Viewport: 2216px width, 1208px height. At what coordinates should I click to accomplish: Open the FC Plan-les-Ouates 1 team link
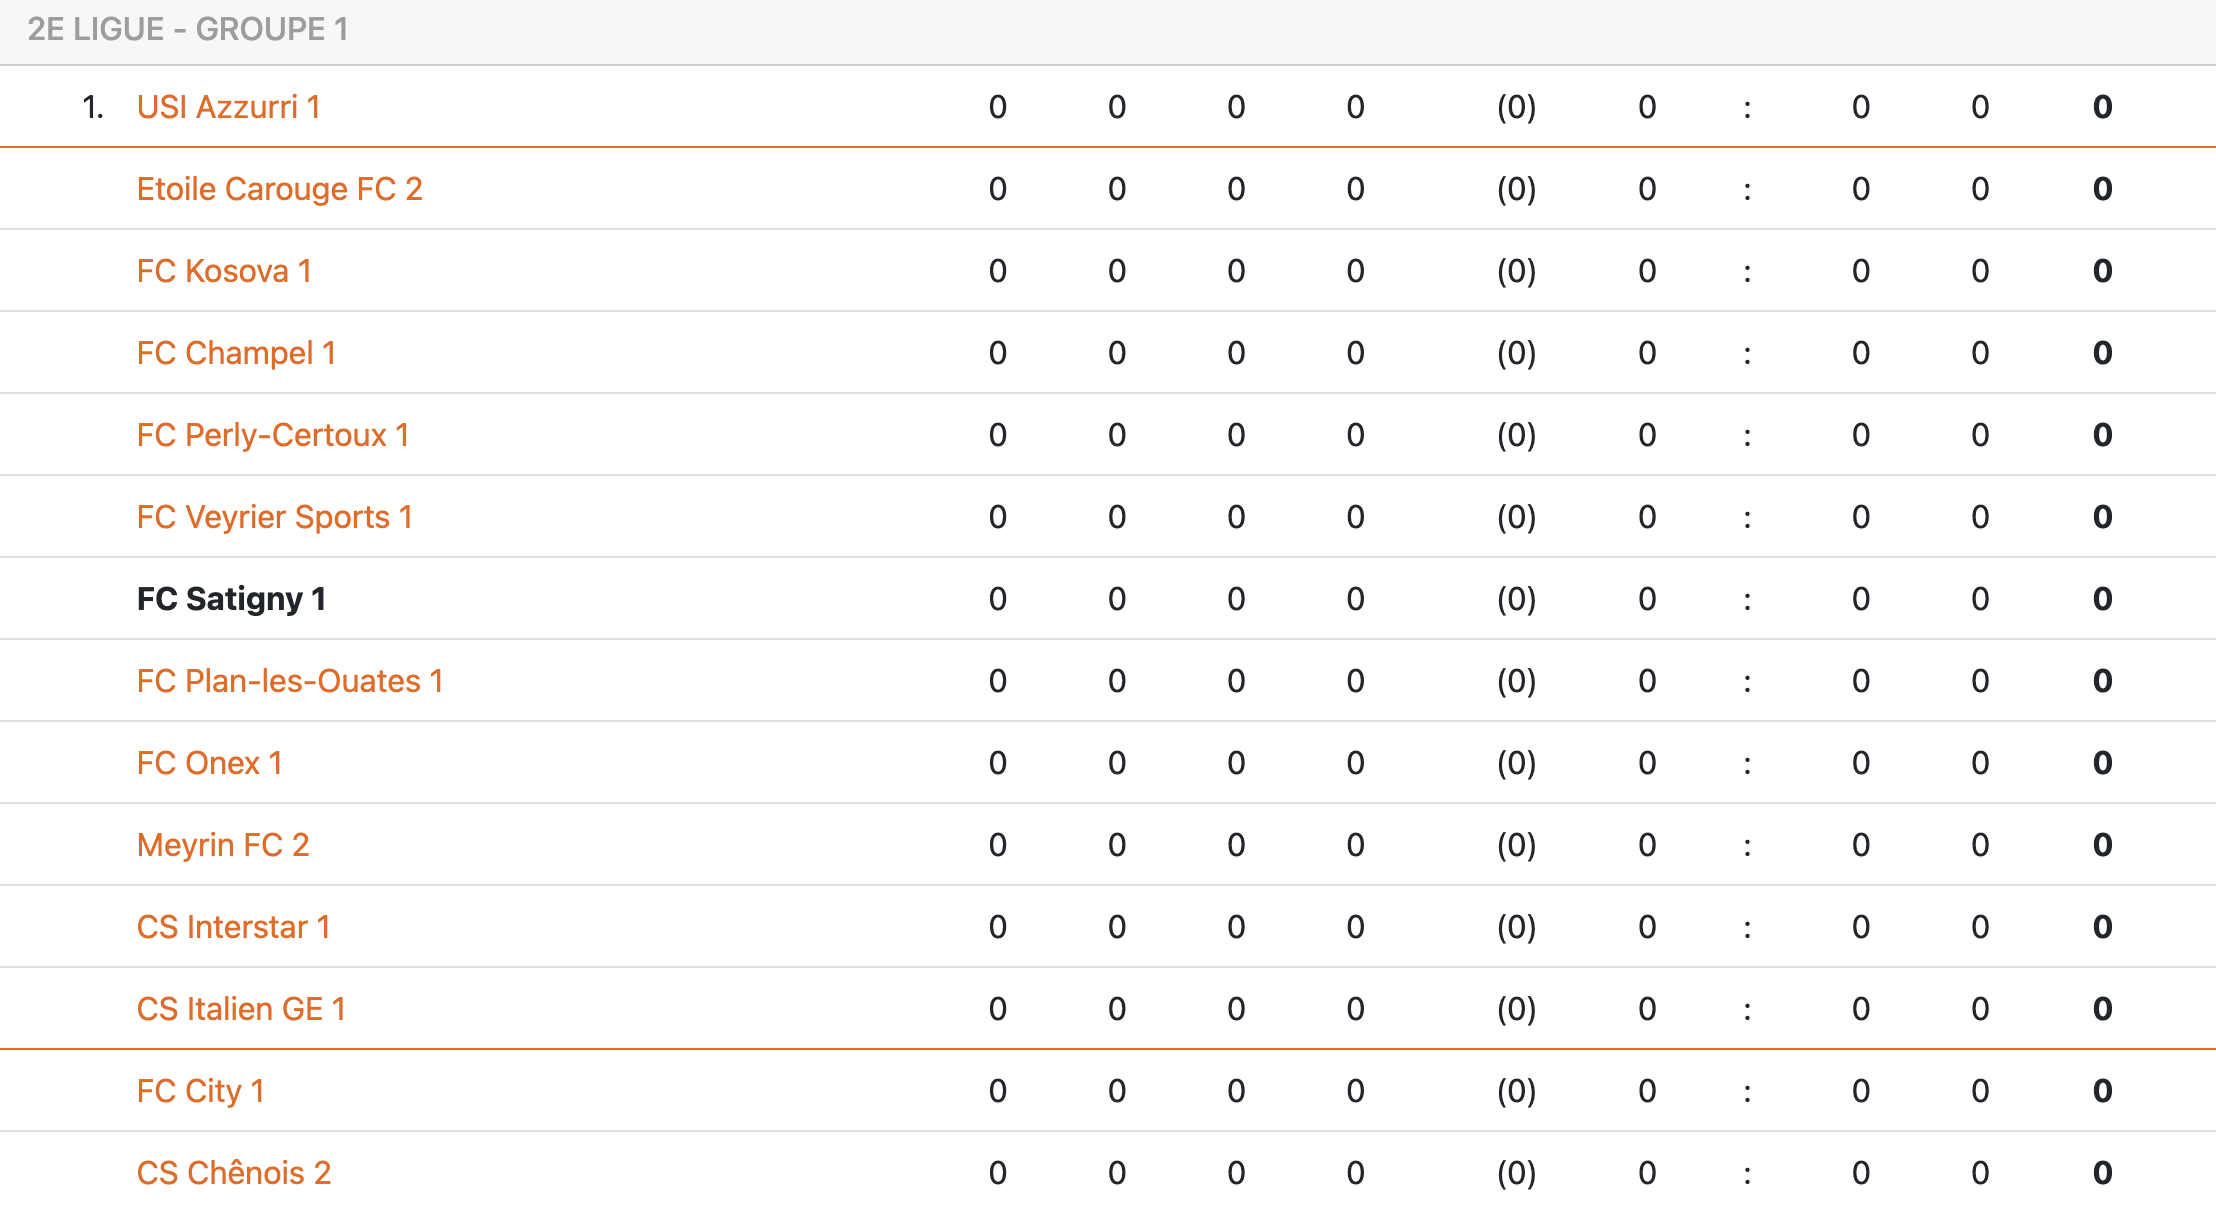click(289, 681)
